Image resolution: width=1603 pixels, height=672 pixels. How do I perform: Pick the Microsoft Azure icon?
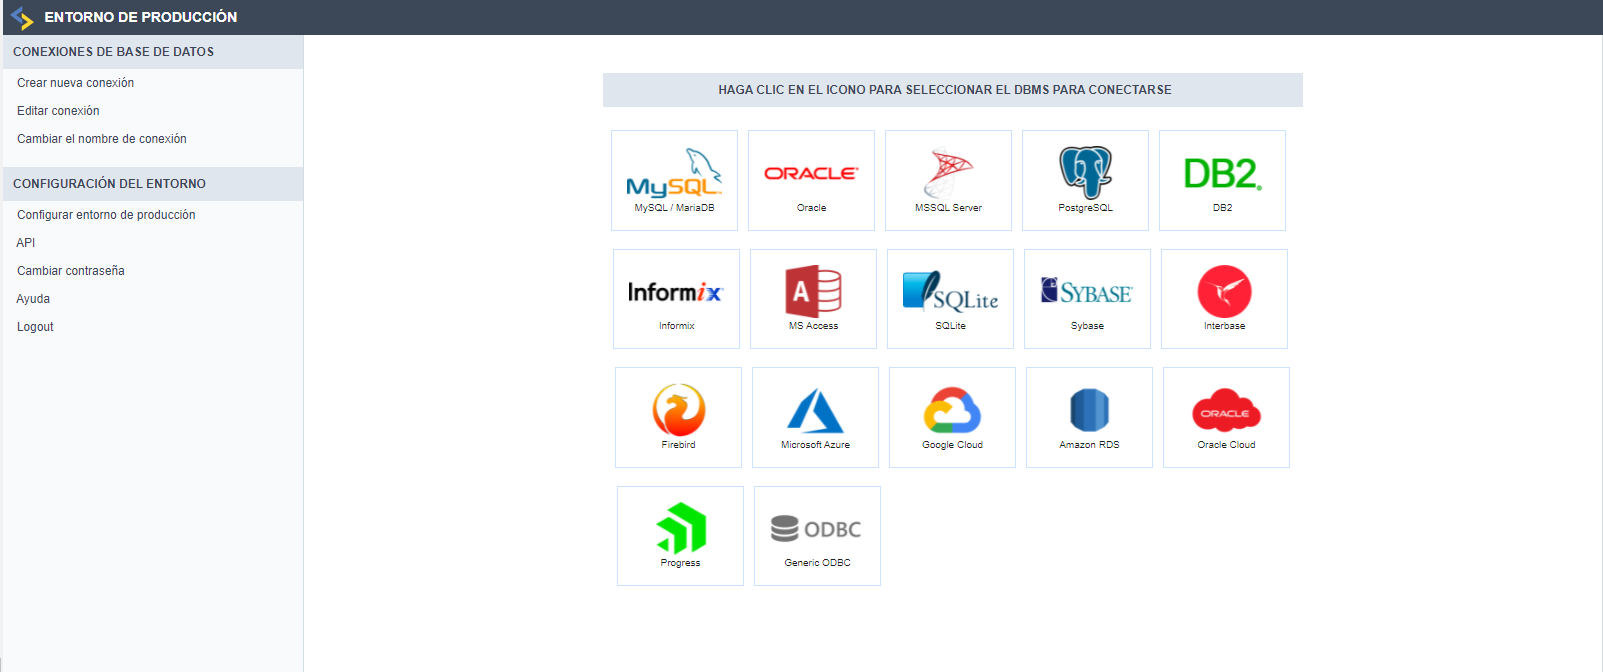815,411
